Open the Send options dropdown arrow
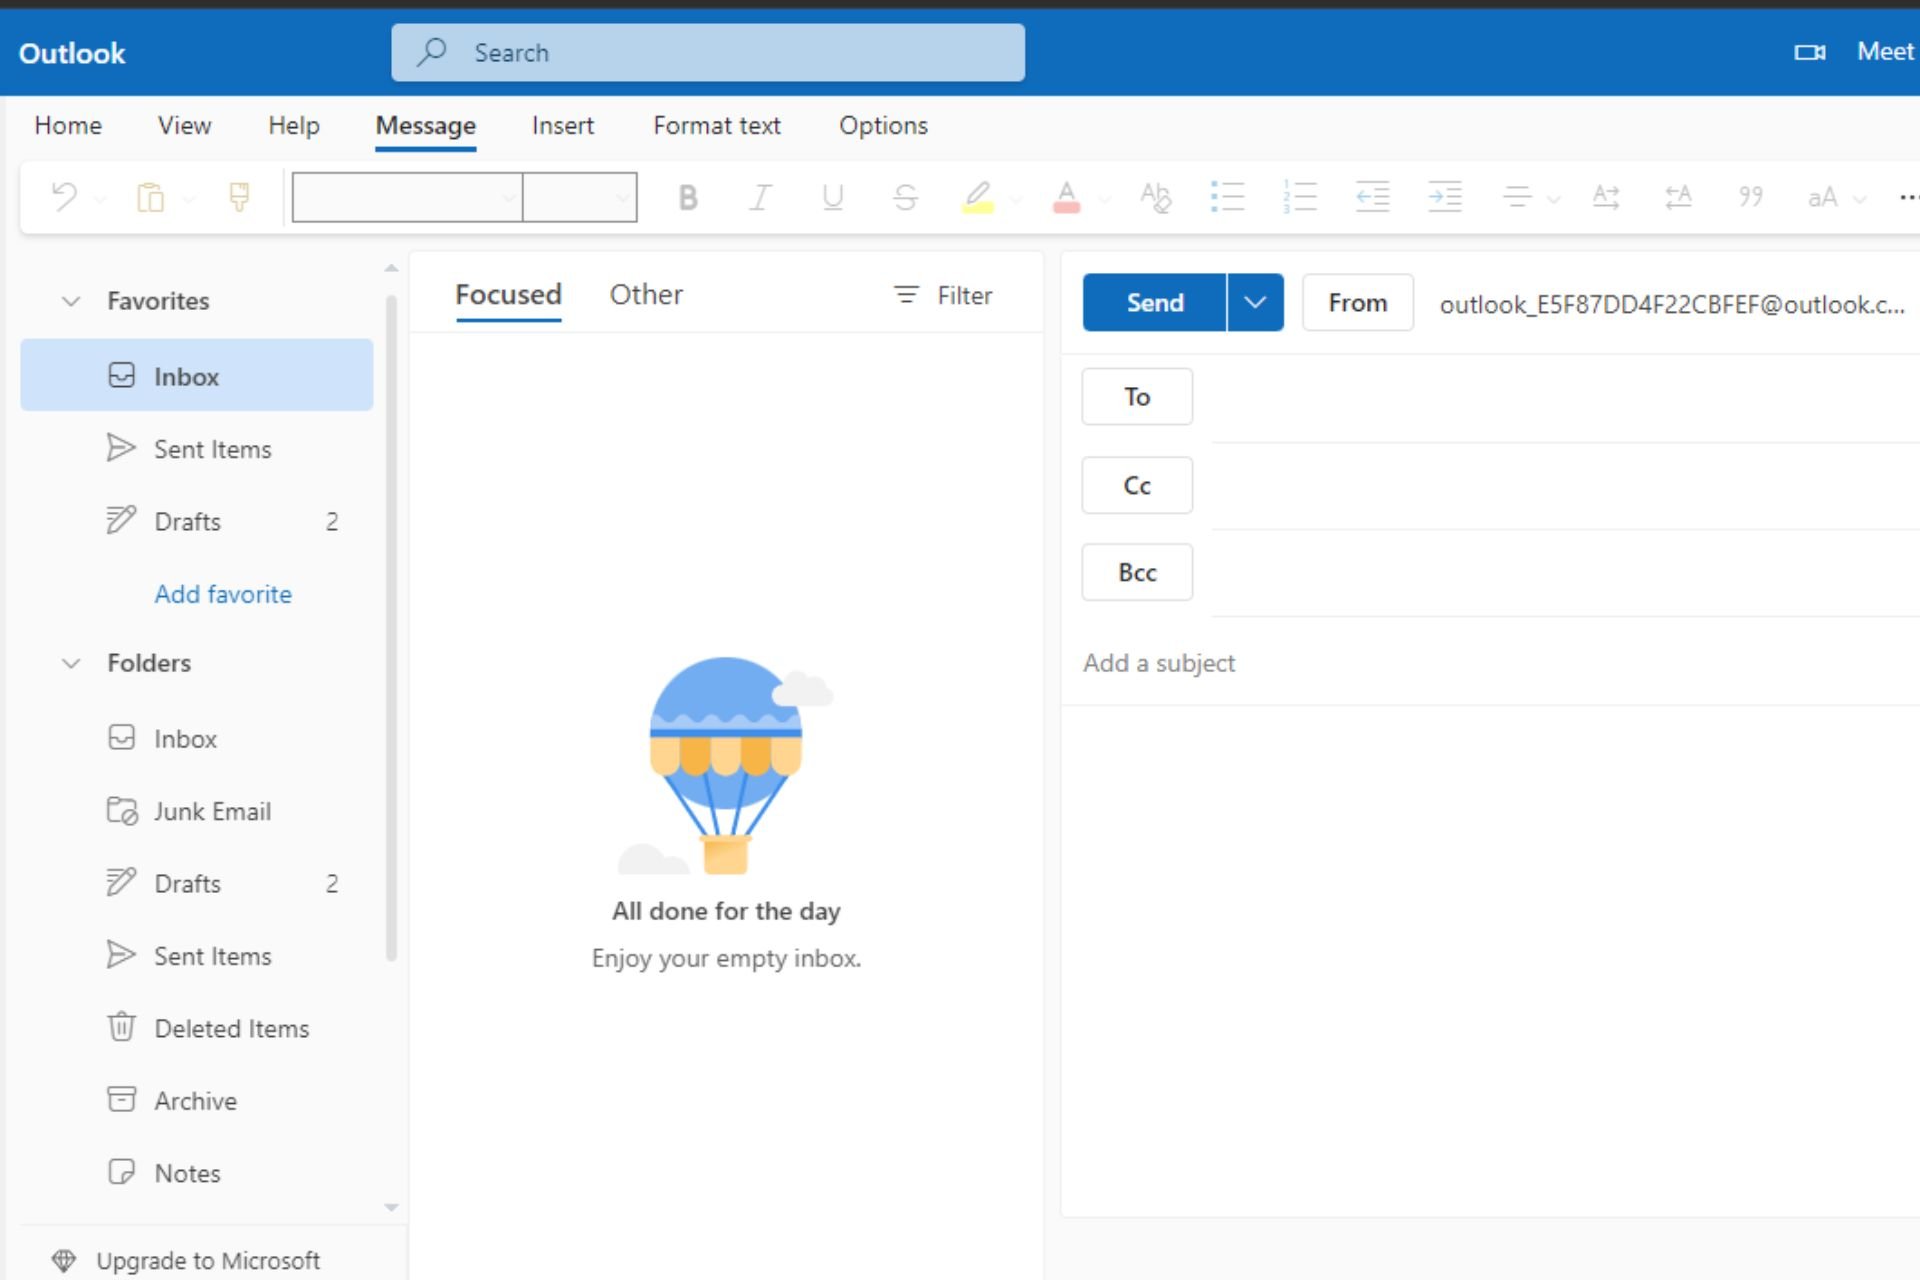Viewport: 1920px width, 1280px height. [1255, 302]
